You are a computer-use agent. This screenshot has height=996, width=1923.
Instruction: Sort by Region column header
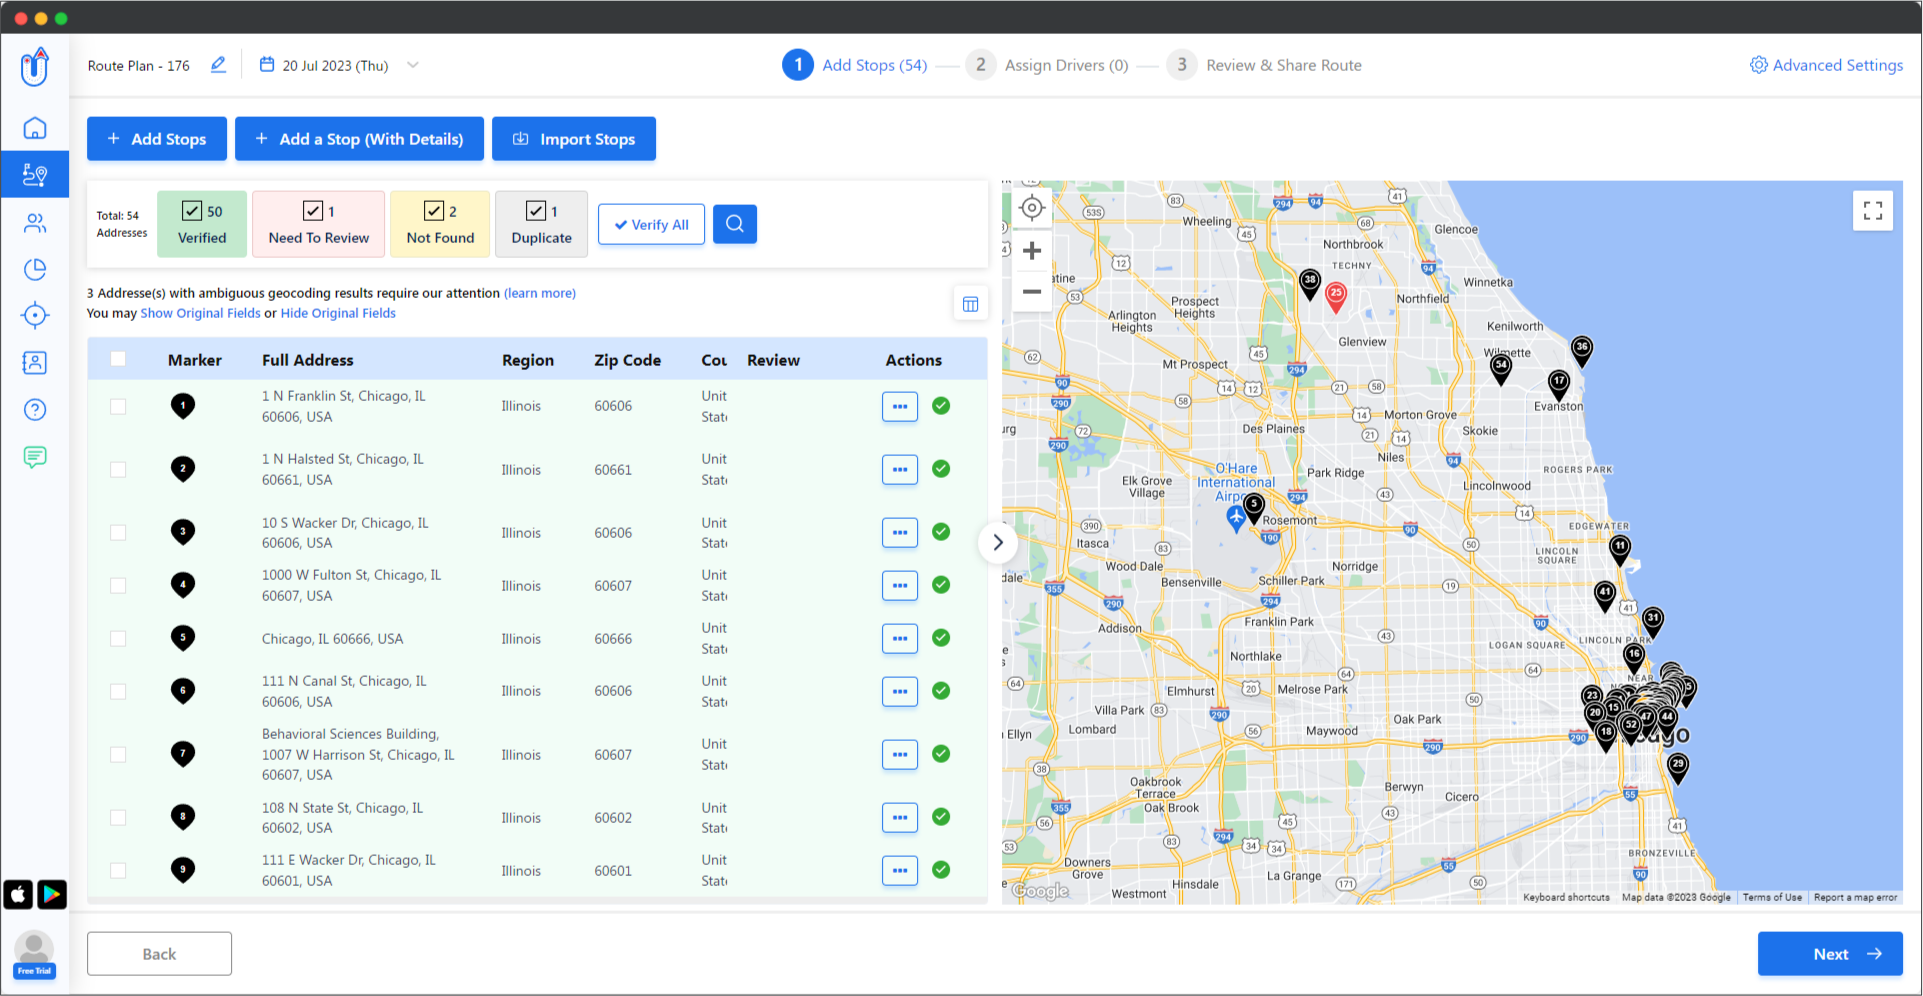click(528, 360)
